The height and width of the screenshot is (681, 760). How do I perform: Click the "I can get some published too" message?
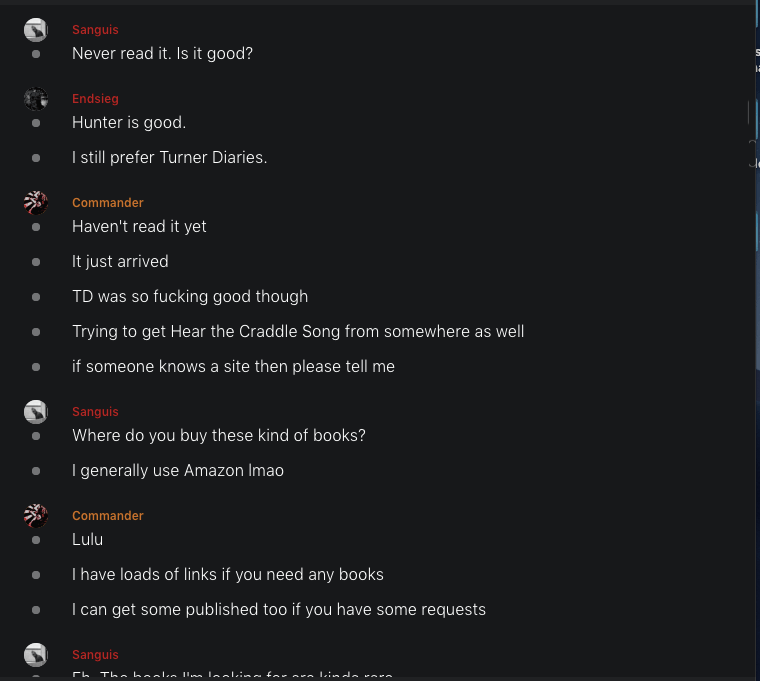pyautogui.click(x=279, y=610)
